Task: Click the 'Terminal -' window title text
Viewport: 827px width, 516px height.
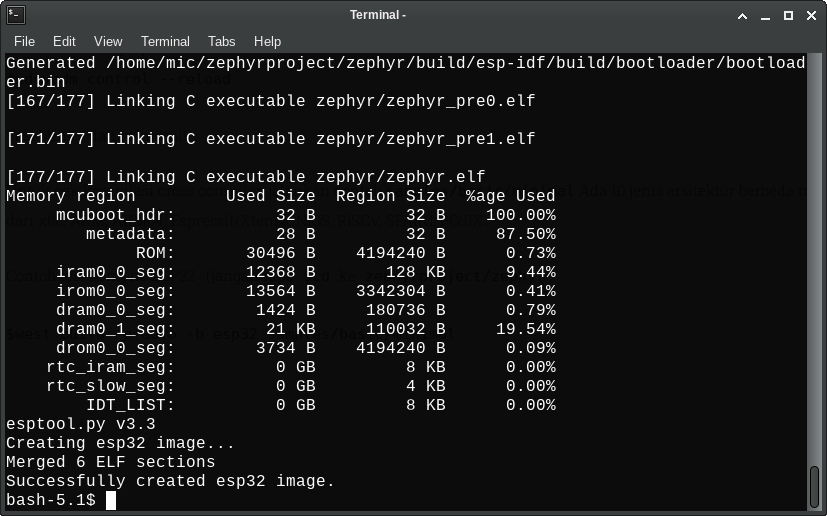Action: (378, 15)
